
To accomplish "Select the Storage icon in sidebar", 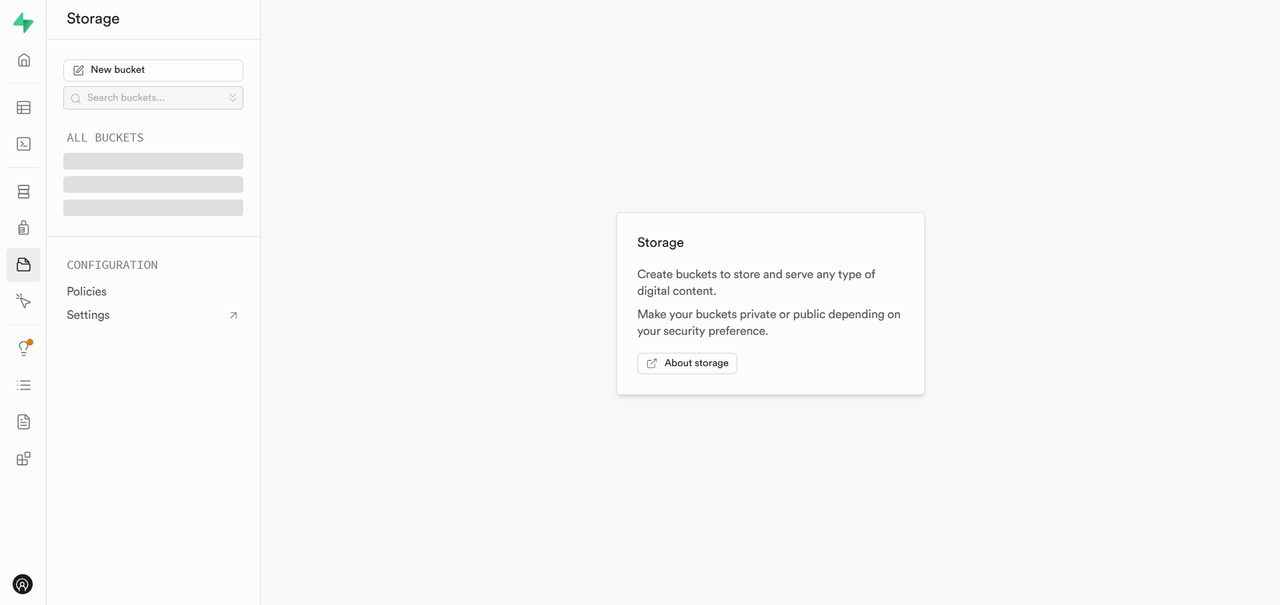I will click(x=24, y=265).
